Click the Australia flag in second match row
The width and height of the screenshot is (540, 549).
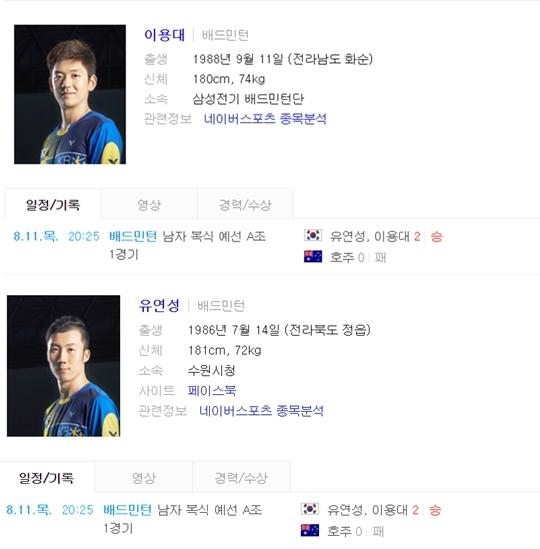pos(310,530)
